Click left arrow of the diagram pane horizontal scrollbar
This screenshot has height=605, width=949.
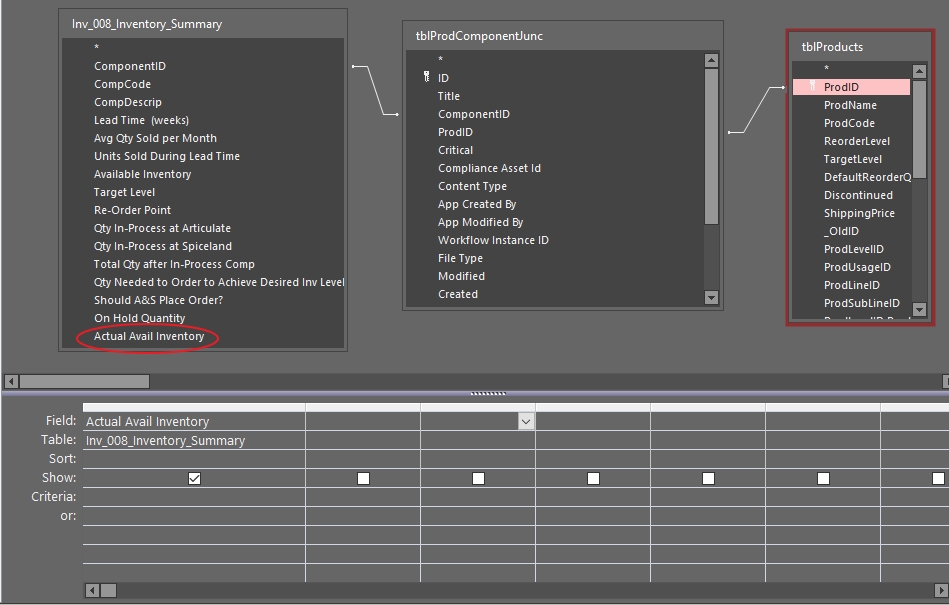tap(11, 381)
